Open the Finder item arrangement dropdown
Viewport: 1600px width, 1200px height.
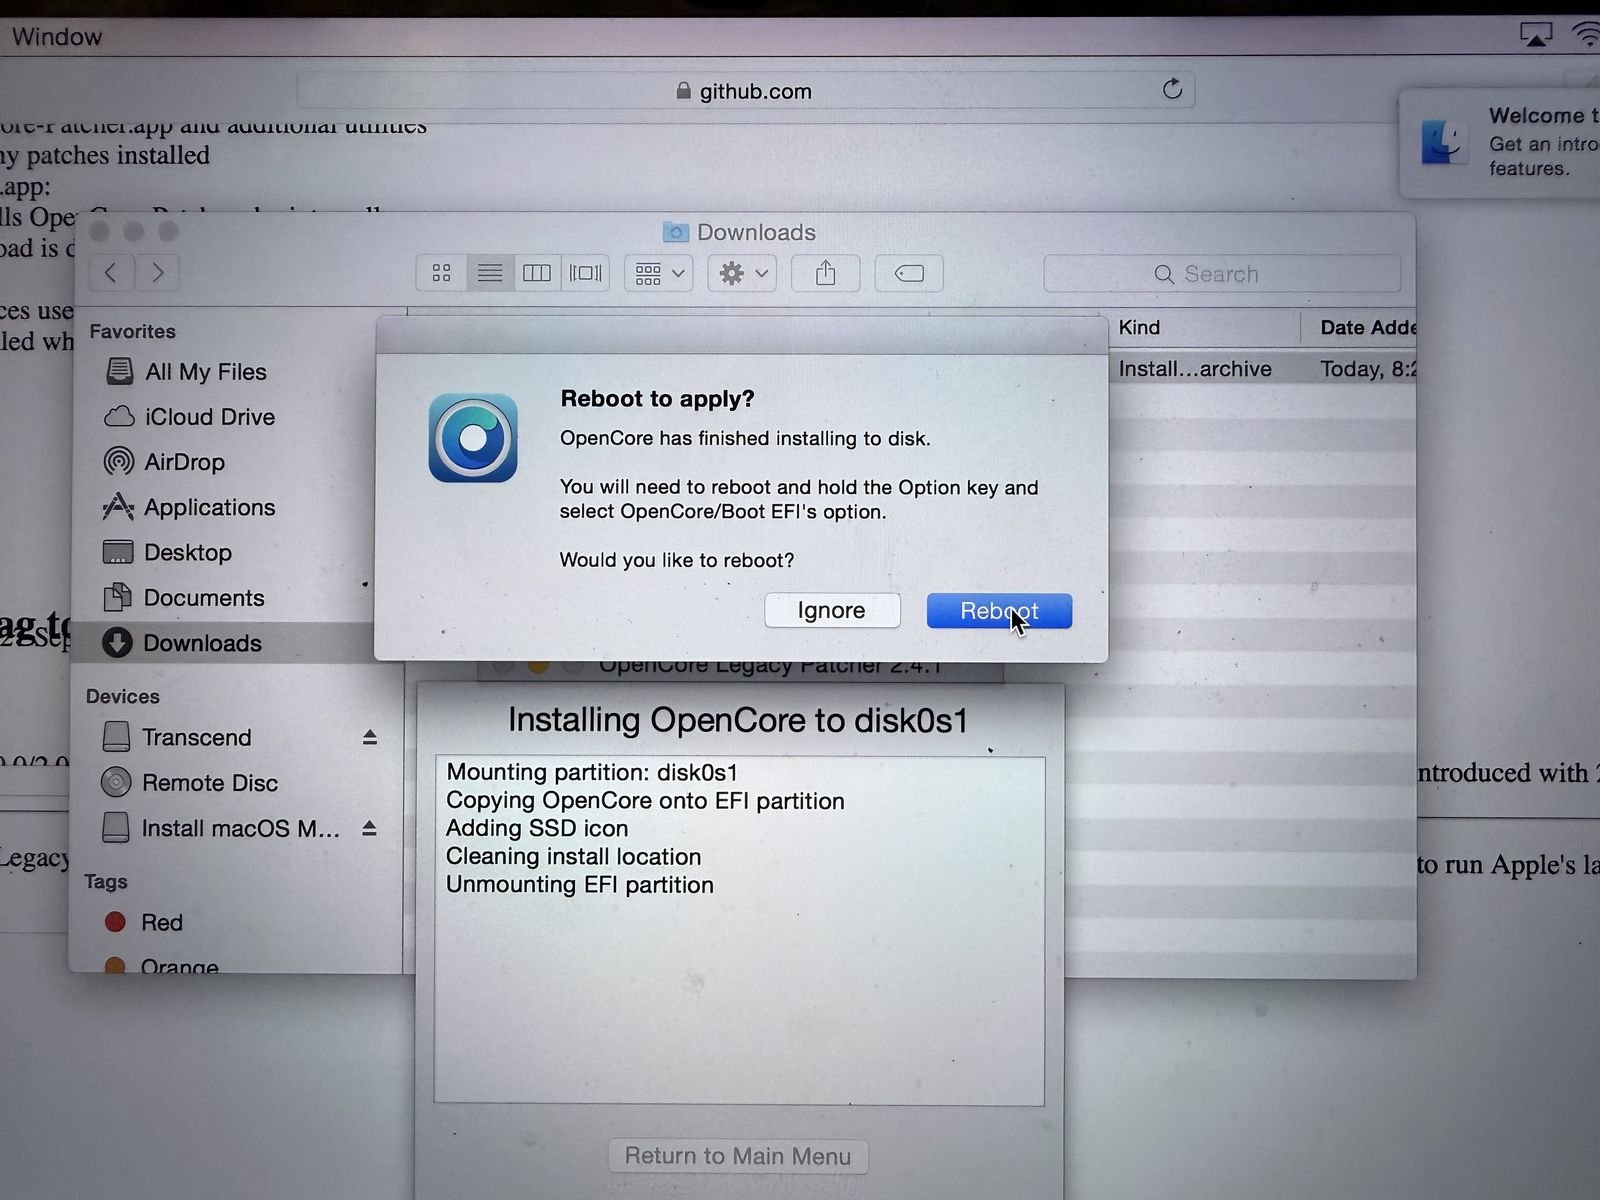click(x=659, y=273)
